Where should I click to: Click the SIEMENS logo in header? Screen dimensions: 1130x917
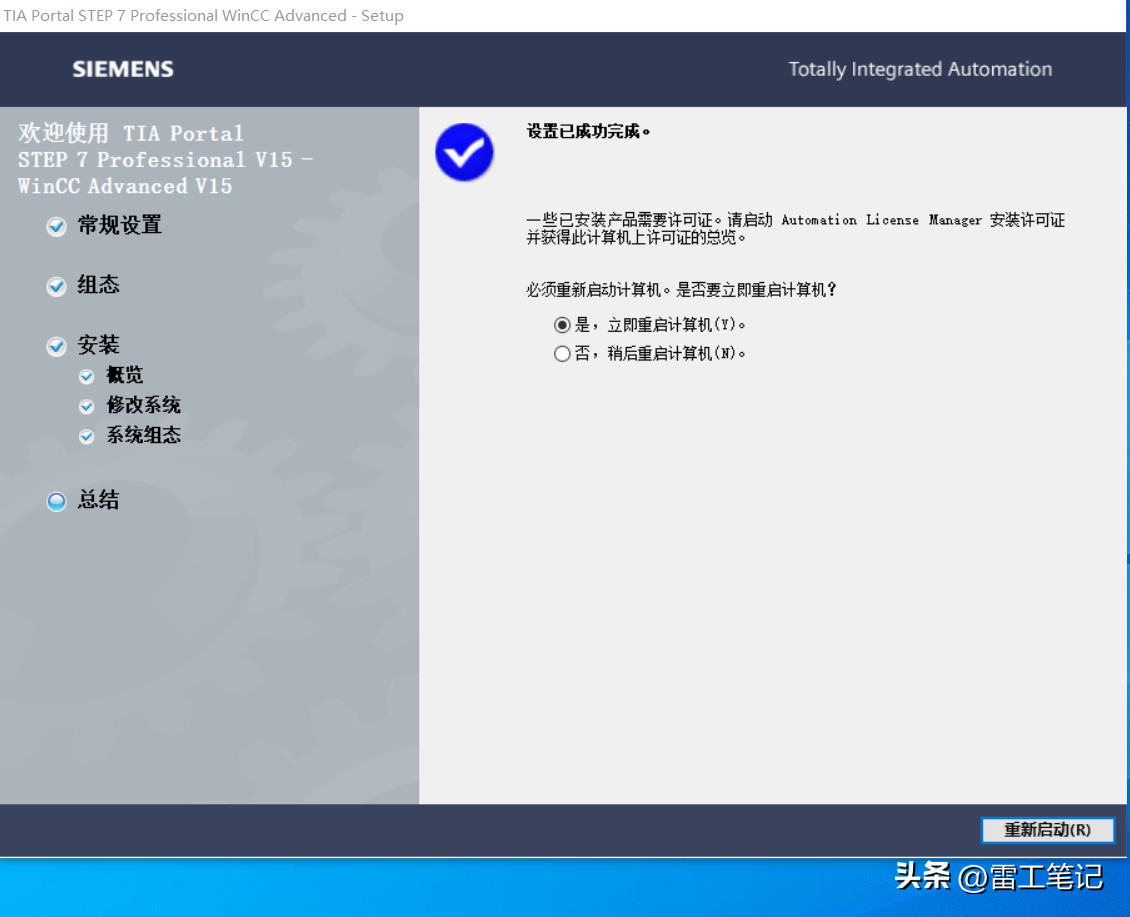click(x=123, y=69)
